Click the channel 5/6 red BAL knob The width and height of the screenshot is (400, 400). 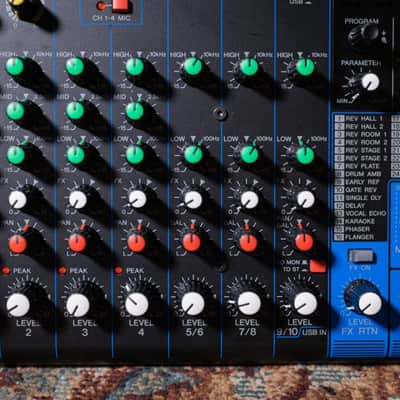tap(191, 242)
